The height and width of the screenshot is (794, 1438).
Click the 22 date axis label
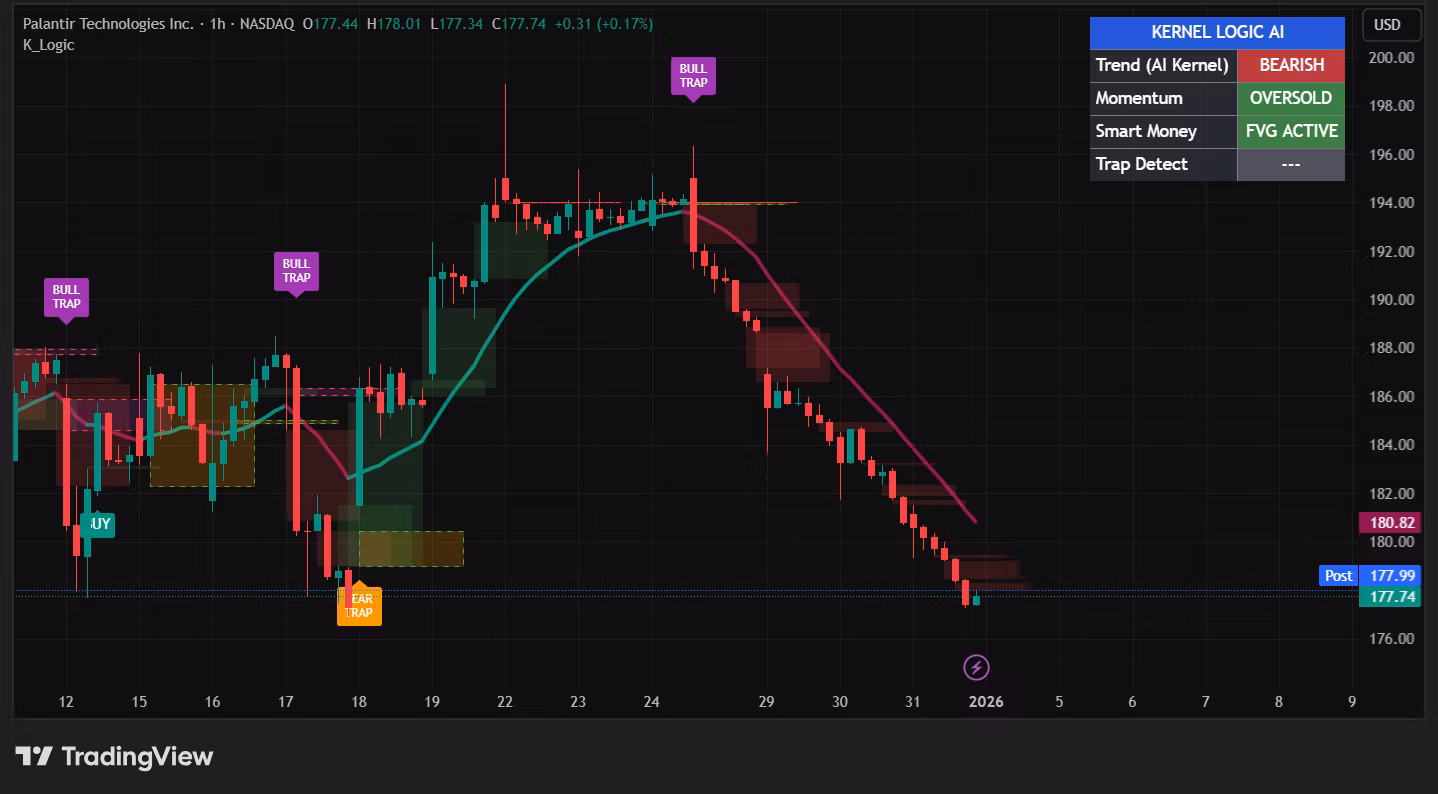click(505, 702)
